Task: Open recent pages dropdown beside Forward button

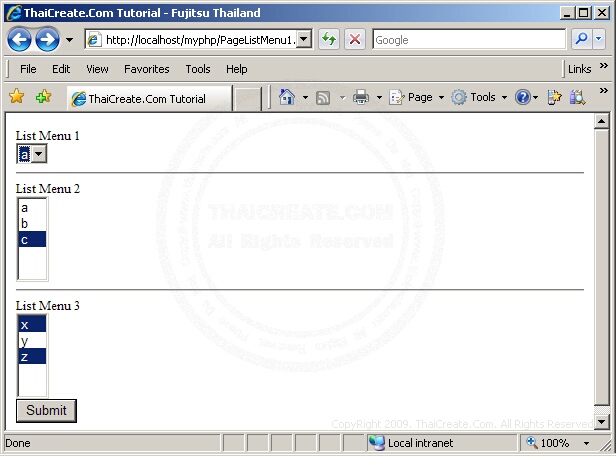Action: tap(69, 40)
